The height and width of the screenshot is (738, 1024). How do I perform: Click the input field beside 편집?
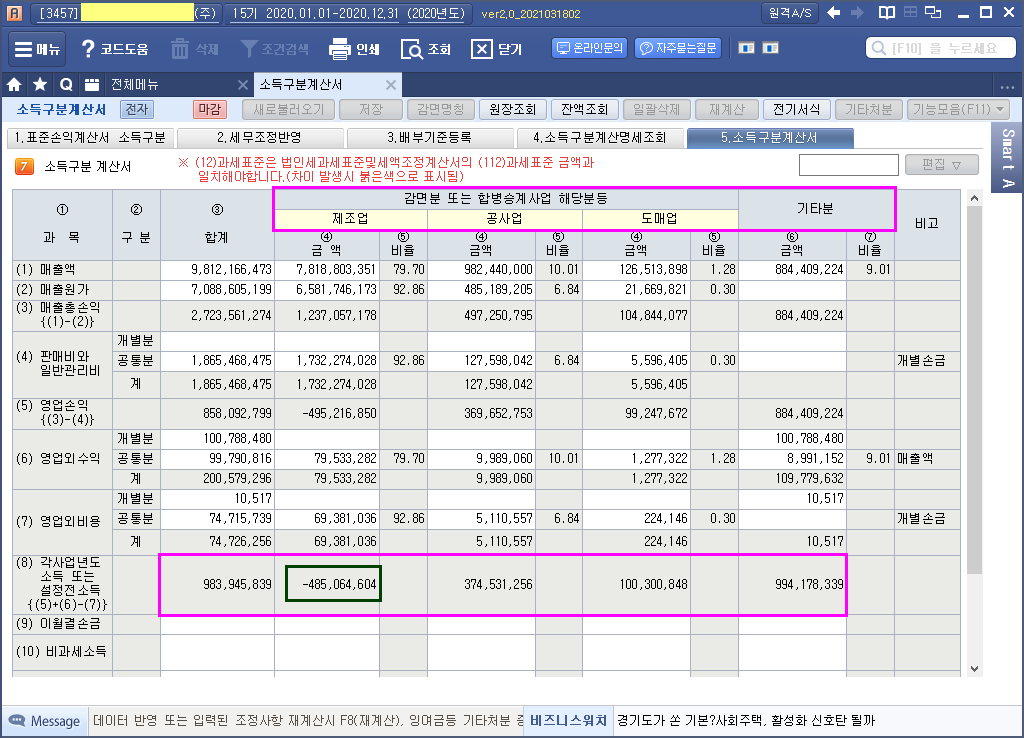point(848,165)
